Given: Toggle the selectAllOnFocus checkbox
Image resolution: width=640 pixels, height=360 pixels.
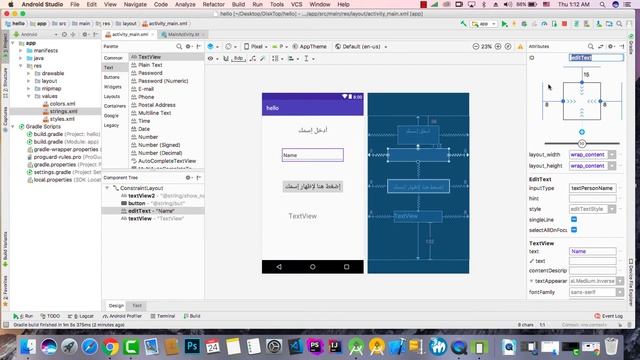Looking at the screenshot, I should [x=574, y=230].
